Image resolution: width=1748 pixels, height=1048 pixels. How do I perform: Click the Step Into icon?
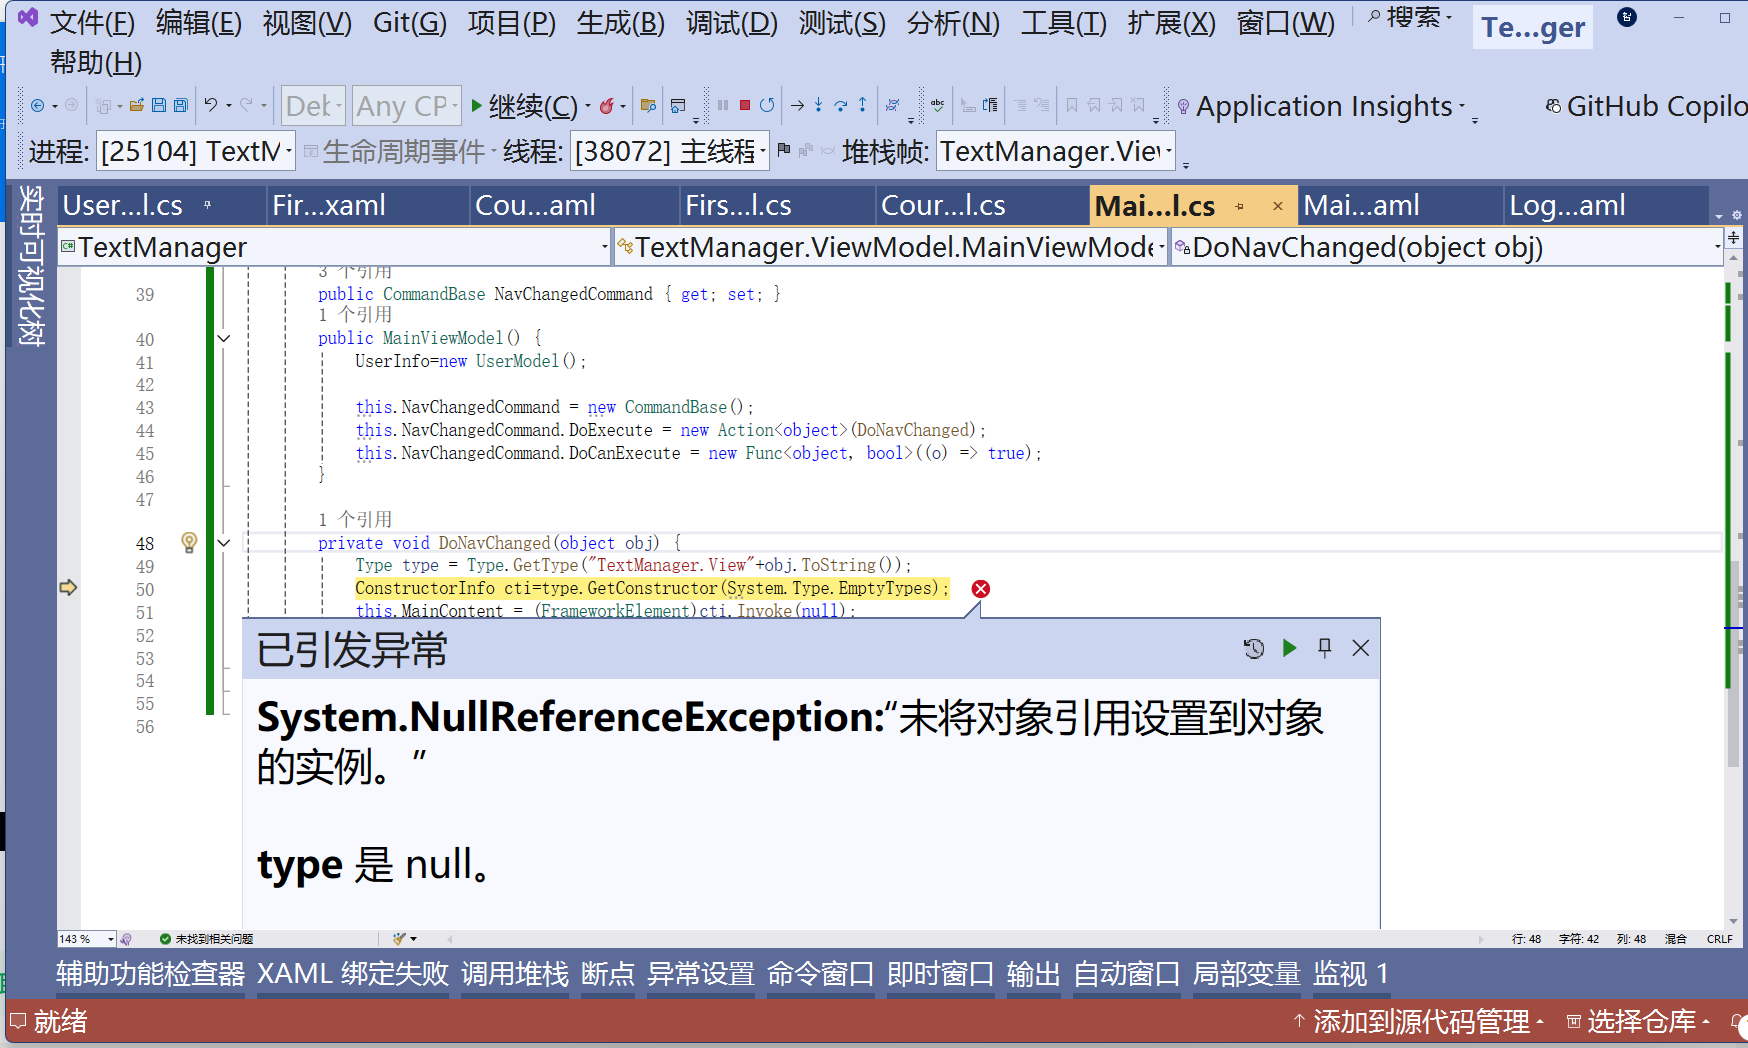[x=819, y=105]
